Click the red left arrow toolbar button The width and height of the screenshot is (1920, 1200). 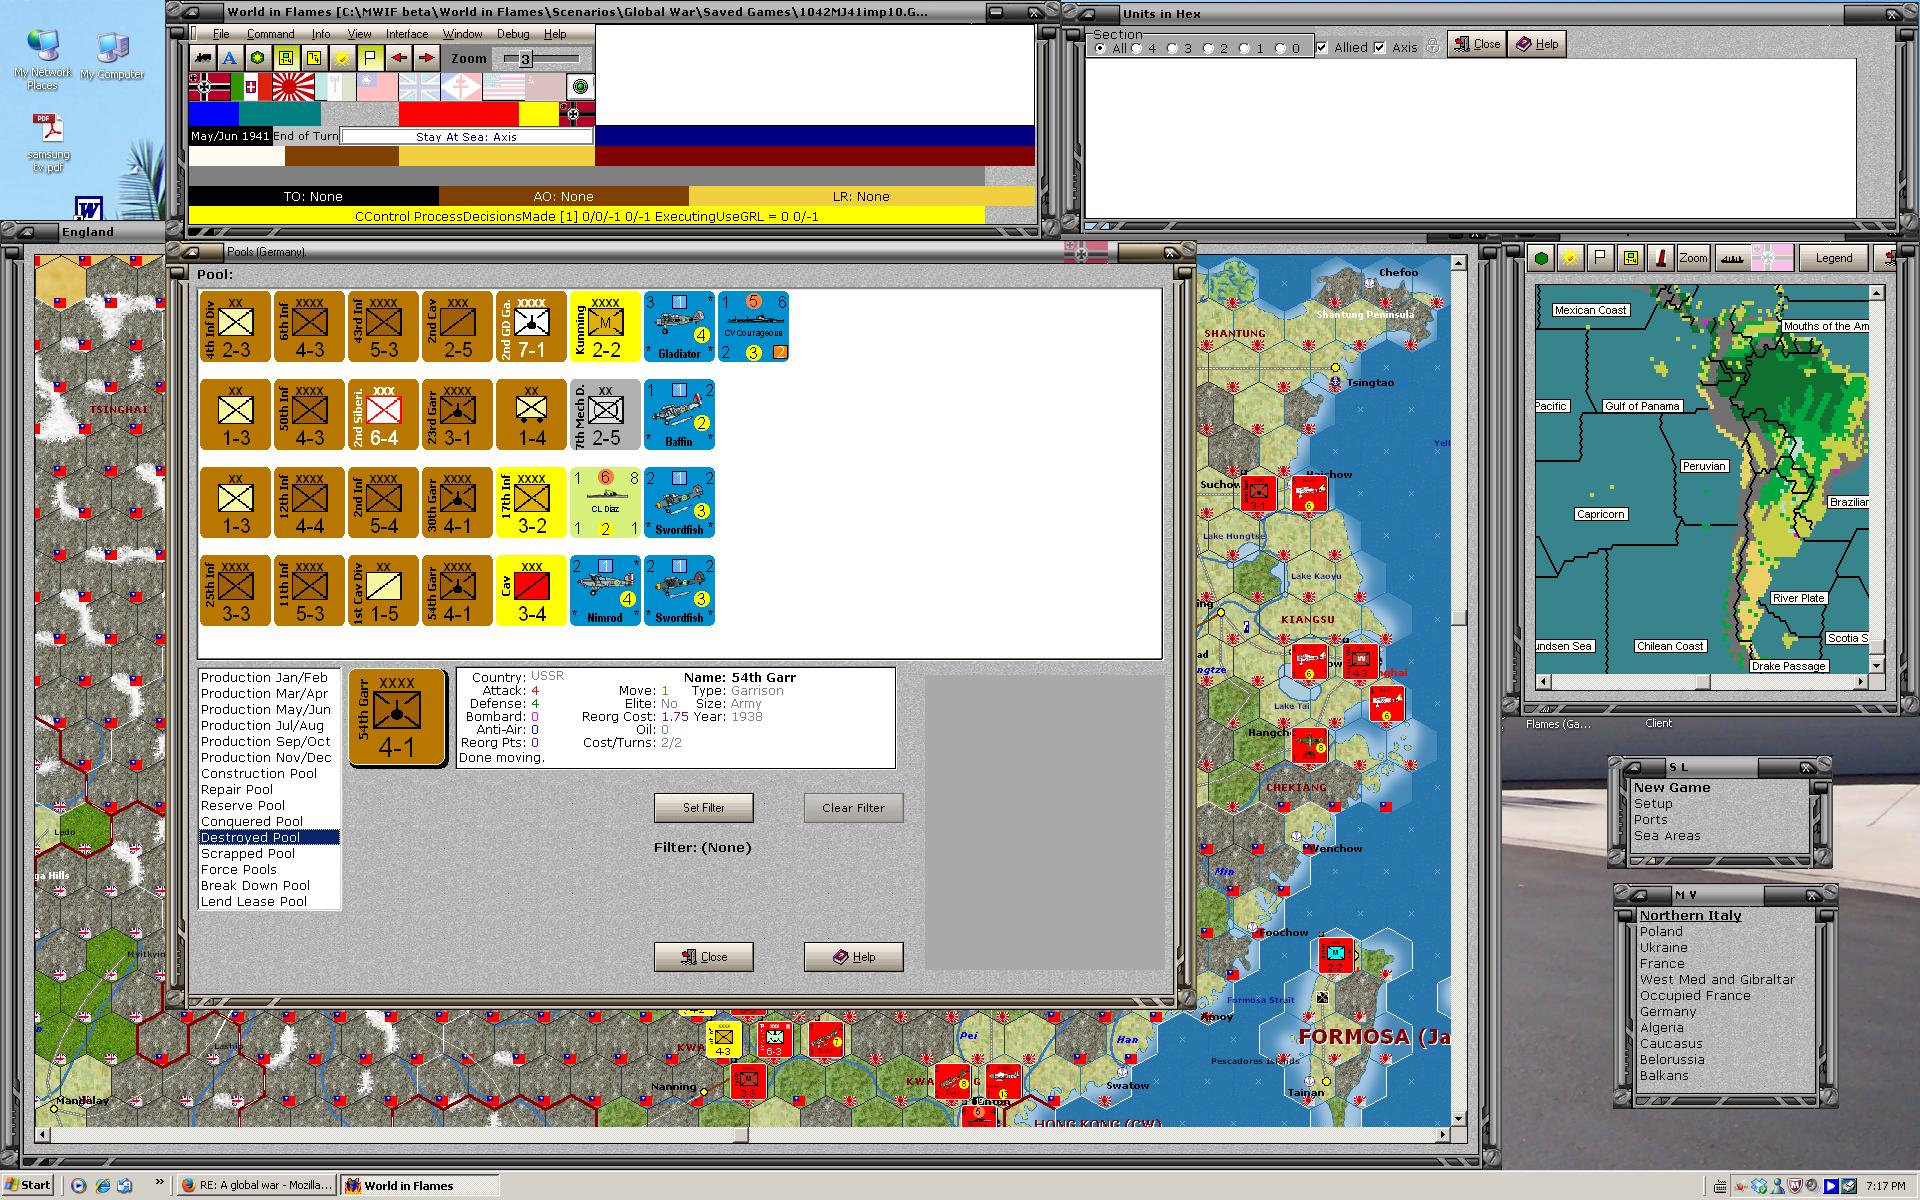click(x=399, y=58)
